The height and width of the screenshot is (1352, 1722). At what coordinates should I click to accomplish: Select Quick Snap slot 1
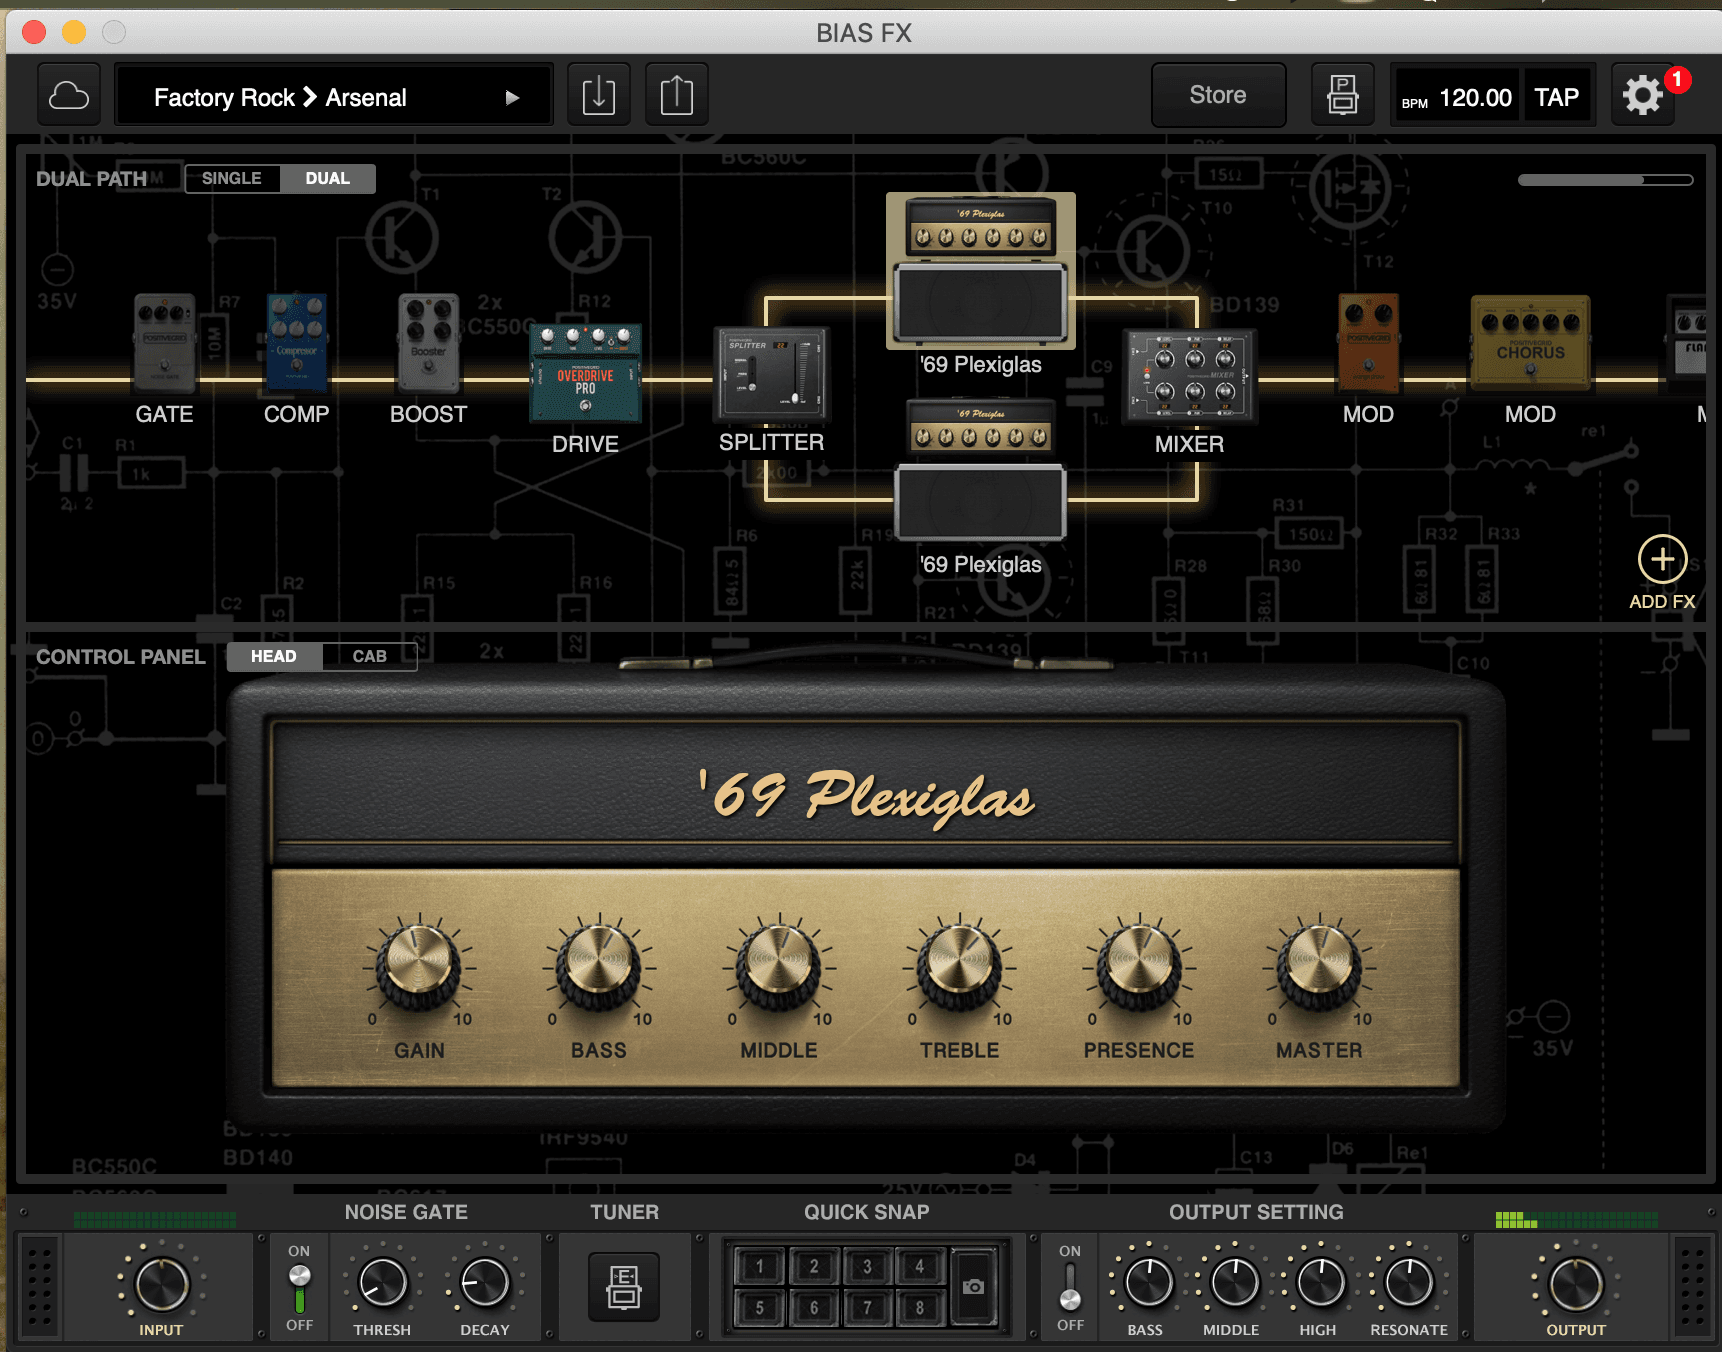coord(760,1267)
